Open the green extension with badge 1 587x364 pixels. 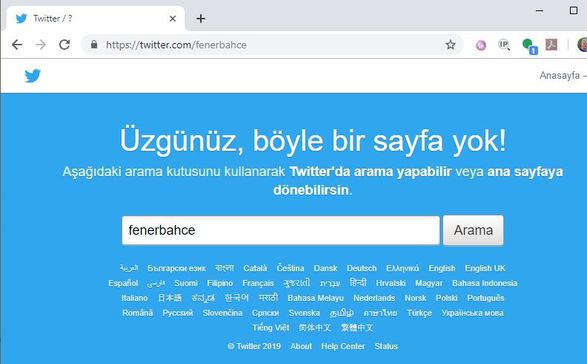530,46
